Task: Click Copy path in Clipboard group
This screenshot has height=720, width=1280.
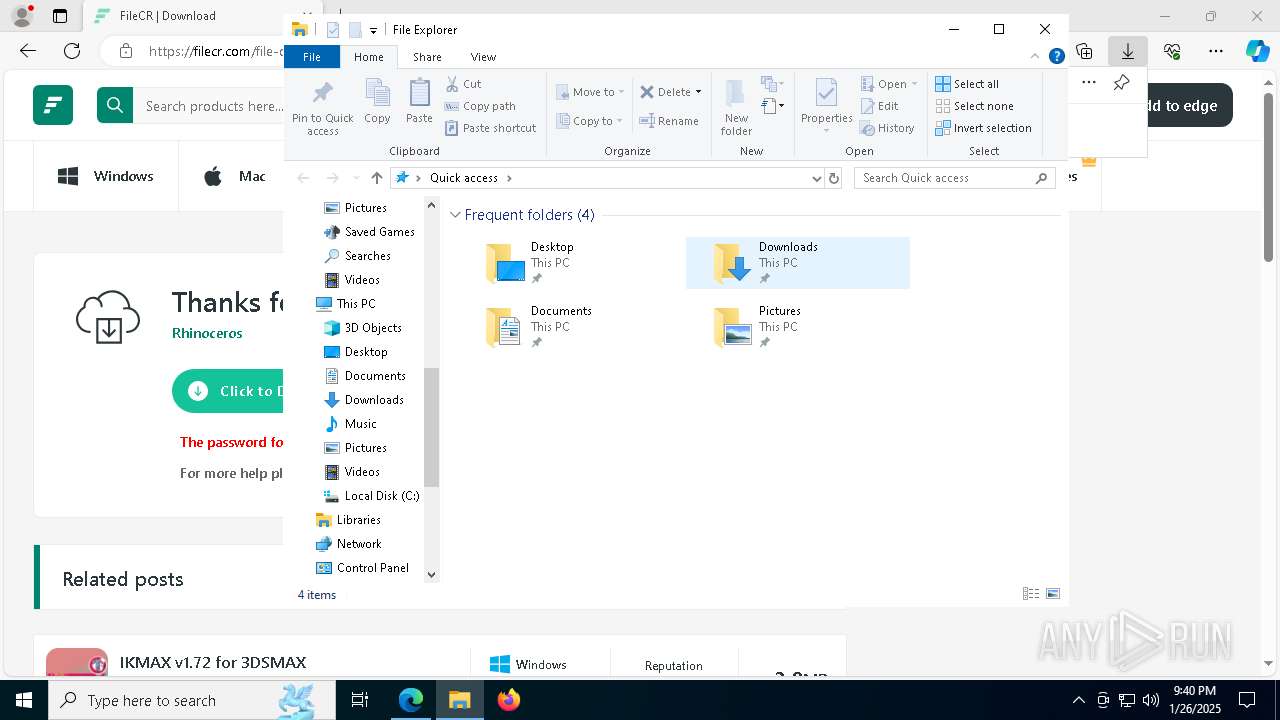Action: [x=480, y=106]
